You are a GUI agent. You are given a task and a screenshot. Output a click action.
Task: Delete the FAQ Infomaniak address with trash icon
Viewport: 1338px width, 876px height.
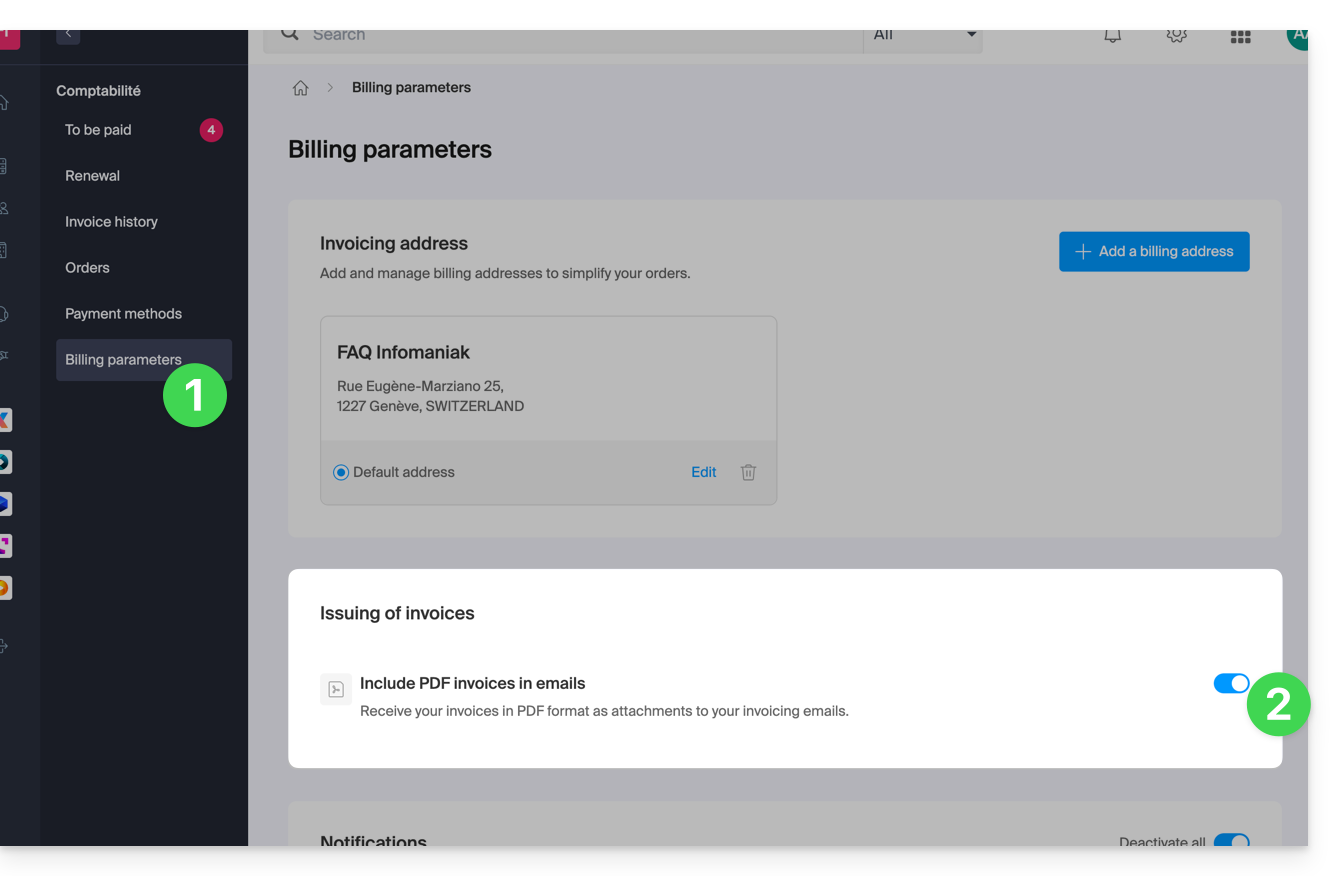point(748,472)
